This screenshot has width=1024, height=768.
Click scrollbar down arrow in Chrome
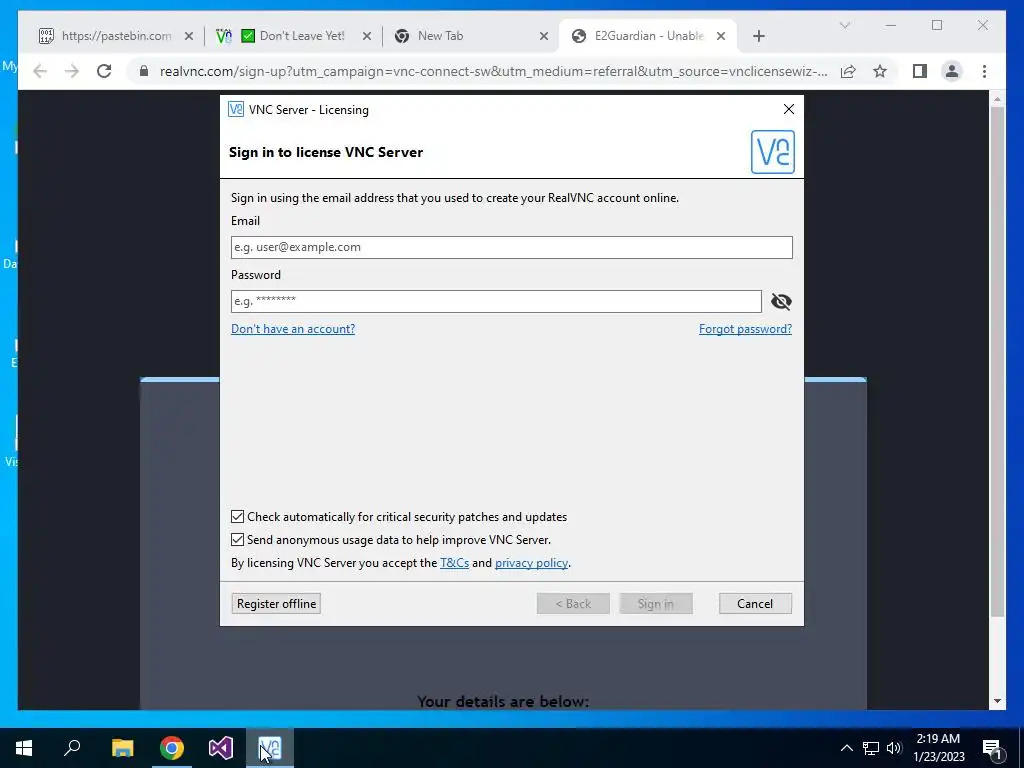click(997, 701)
